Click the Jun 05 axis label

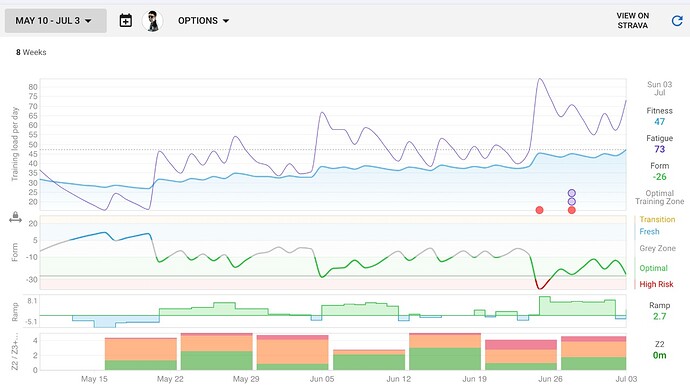(x=322, y=379)
